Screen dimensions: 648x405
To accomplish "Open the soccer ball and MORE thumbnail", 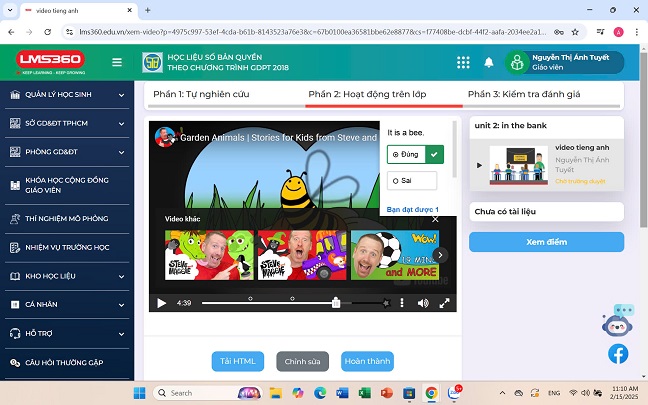I will point(395,255).
